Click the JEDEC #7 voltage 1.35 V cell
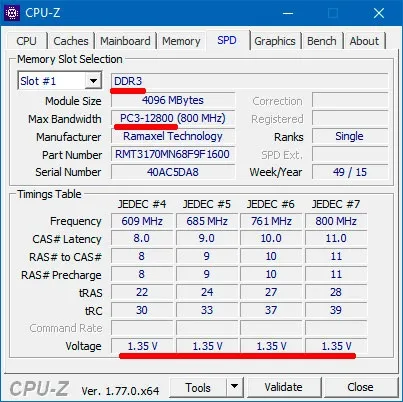This screenshot has width=403, height=402. click(x=336, y=346)
